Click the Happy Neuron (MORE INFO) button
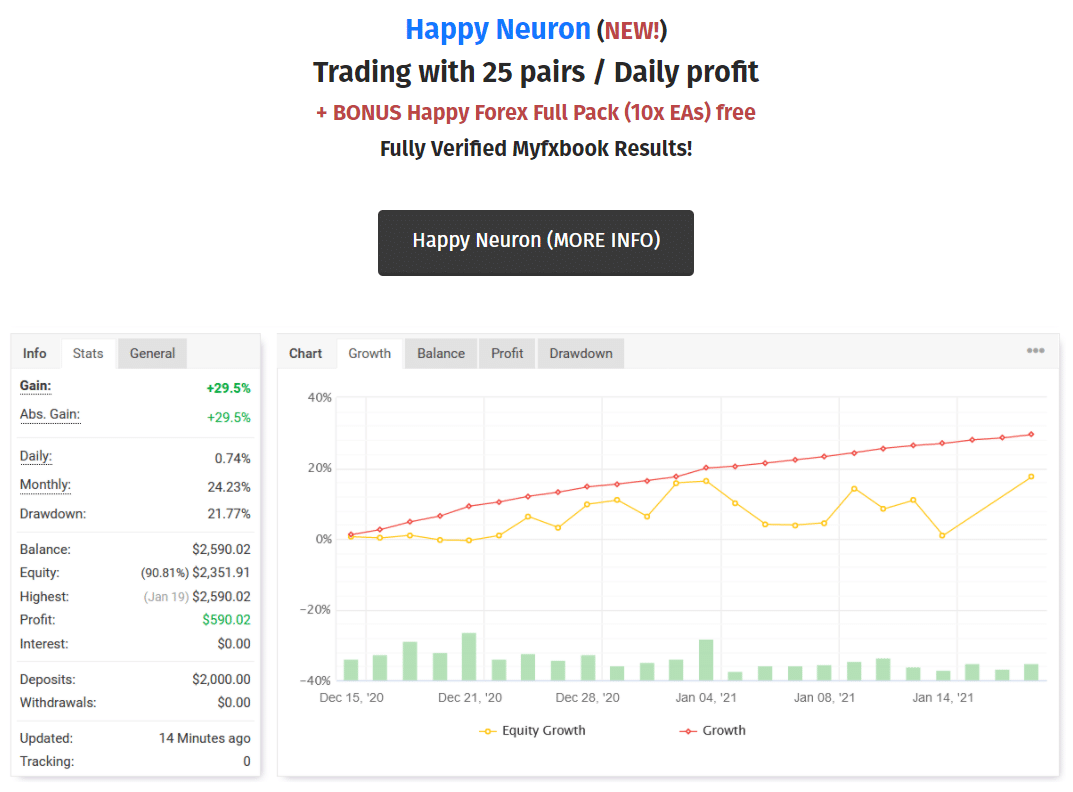 click(536, 243)
